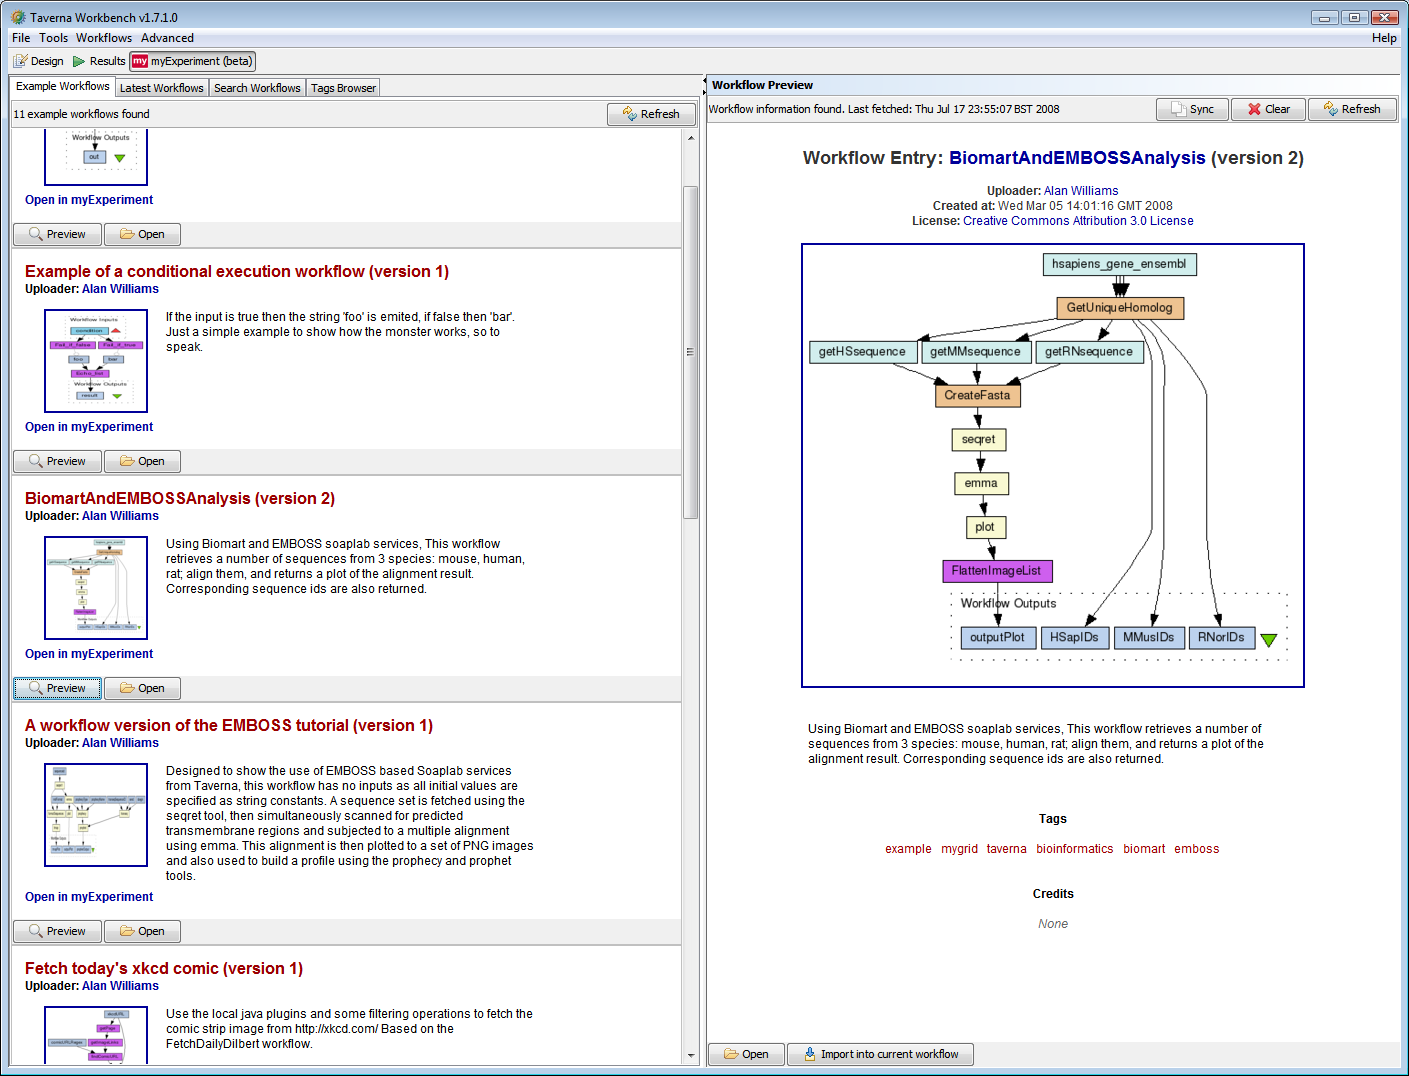Open the conditional execution workflow
Screen dimensions: 1409x1076
pyautogui.click(x=142, y=461)
